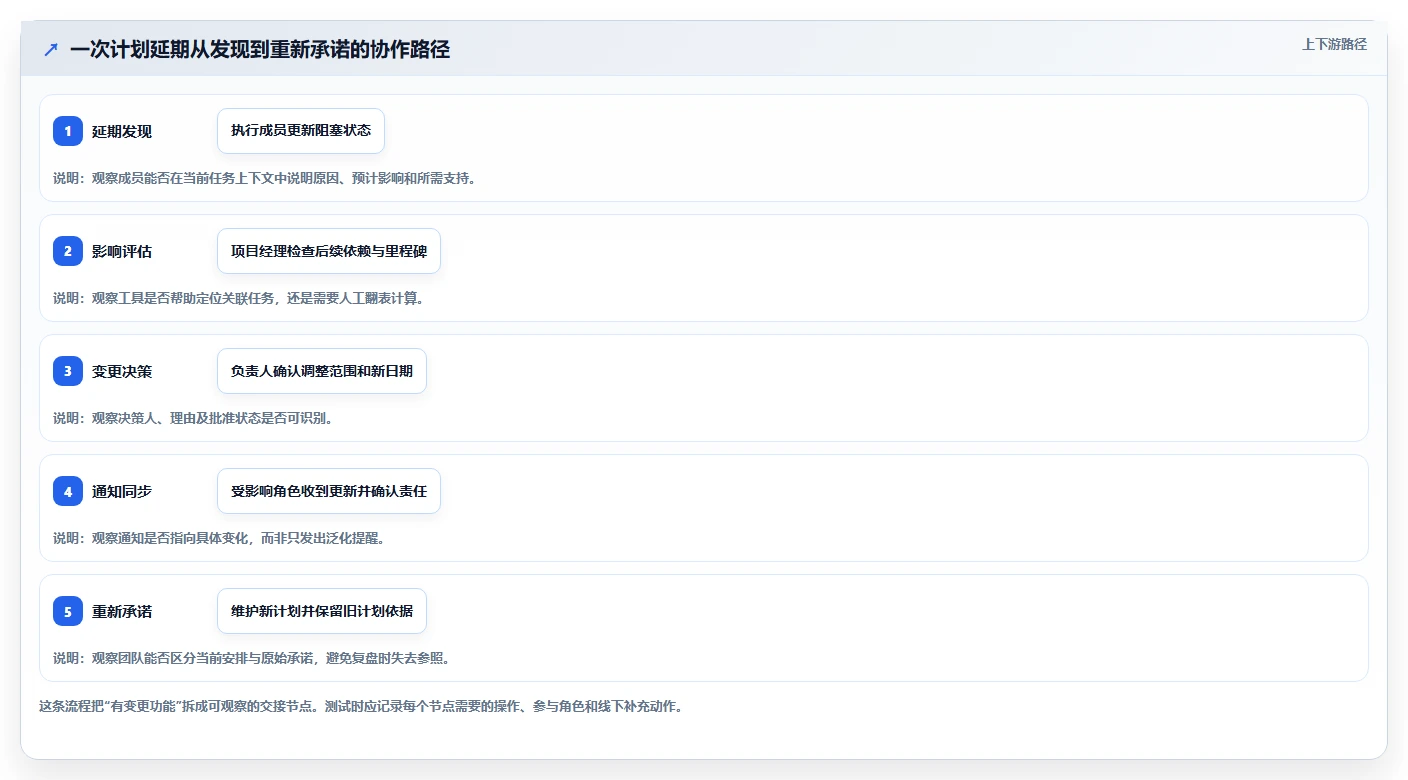
Task: Click the 通知同步 step label
Action: click(122, 491)
